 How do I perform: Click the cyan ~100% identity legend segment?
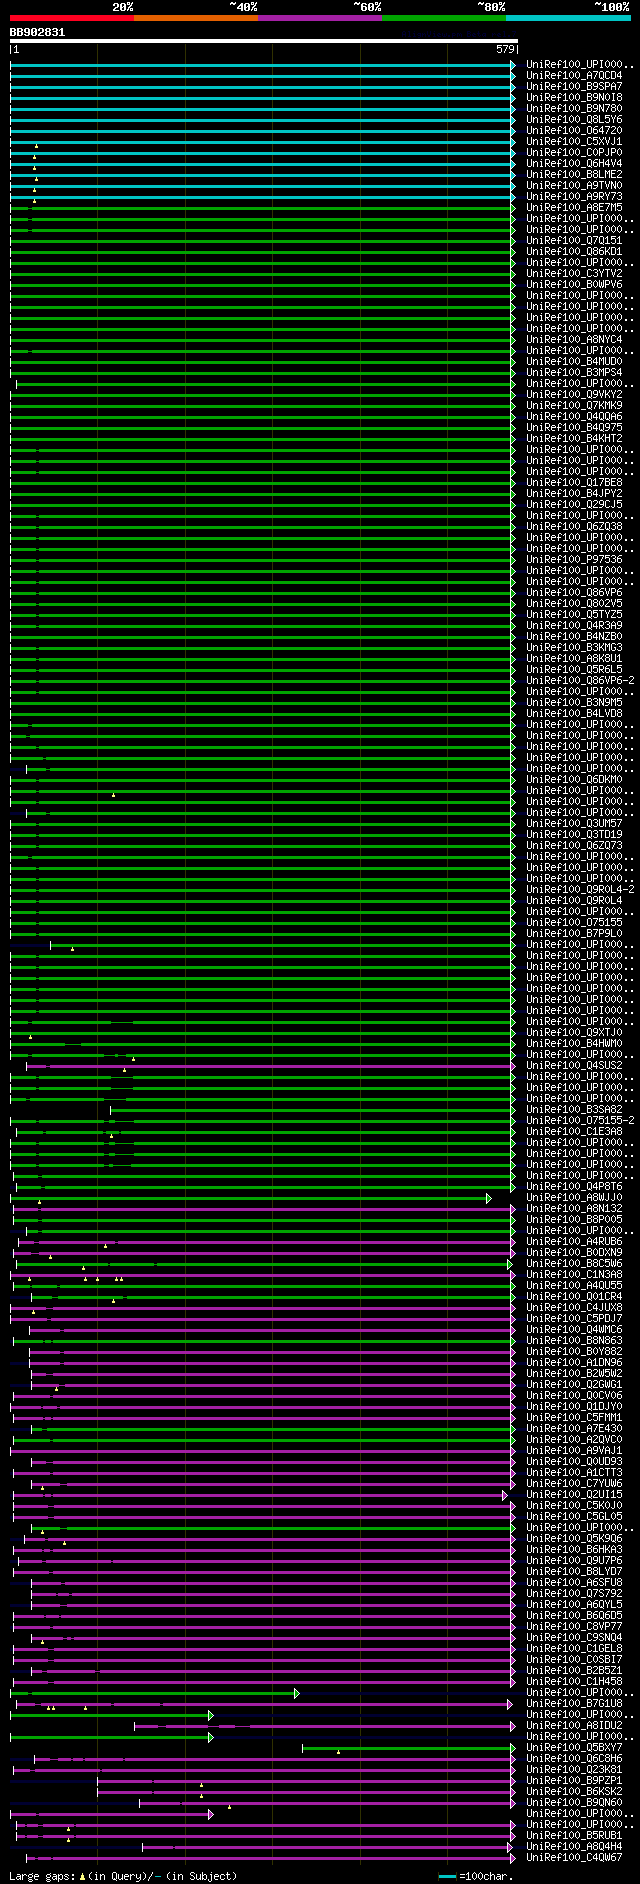pyautogui.click(x=568, y=18)
